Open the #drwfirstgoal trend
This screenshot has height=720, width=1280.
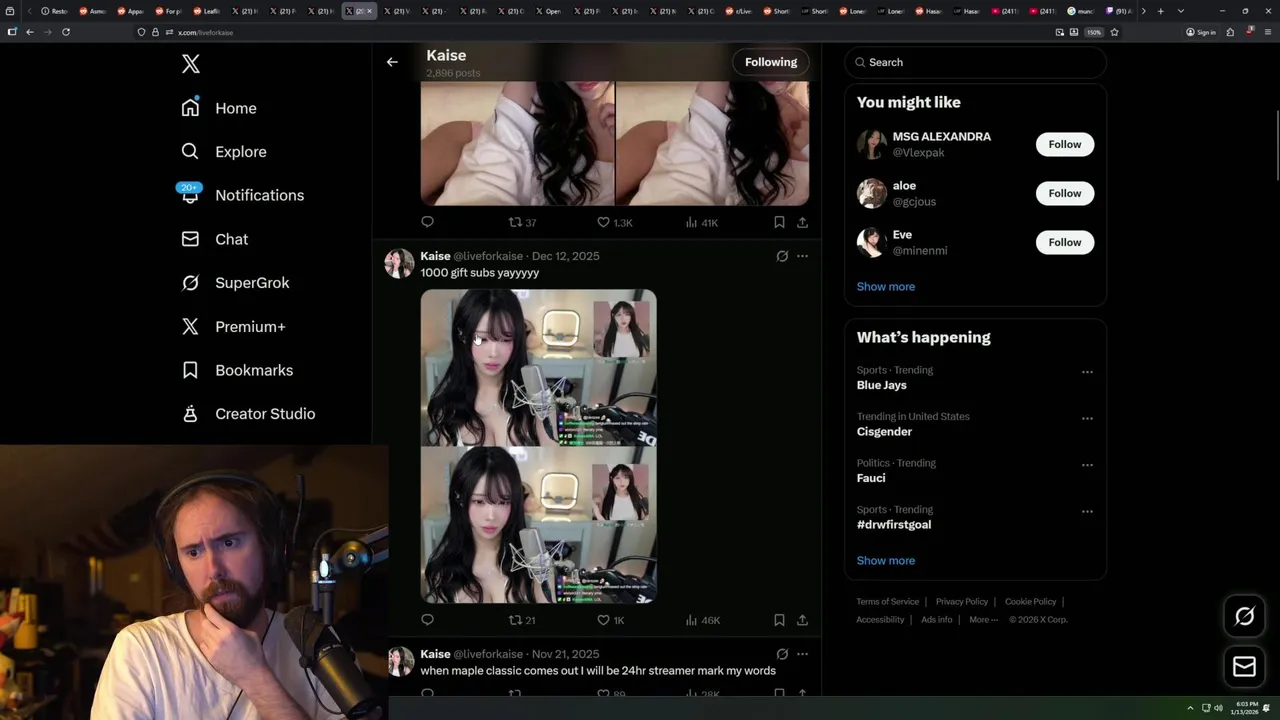coord(894,525)
